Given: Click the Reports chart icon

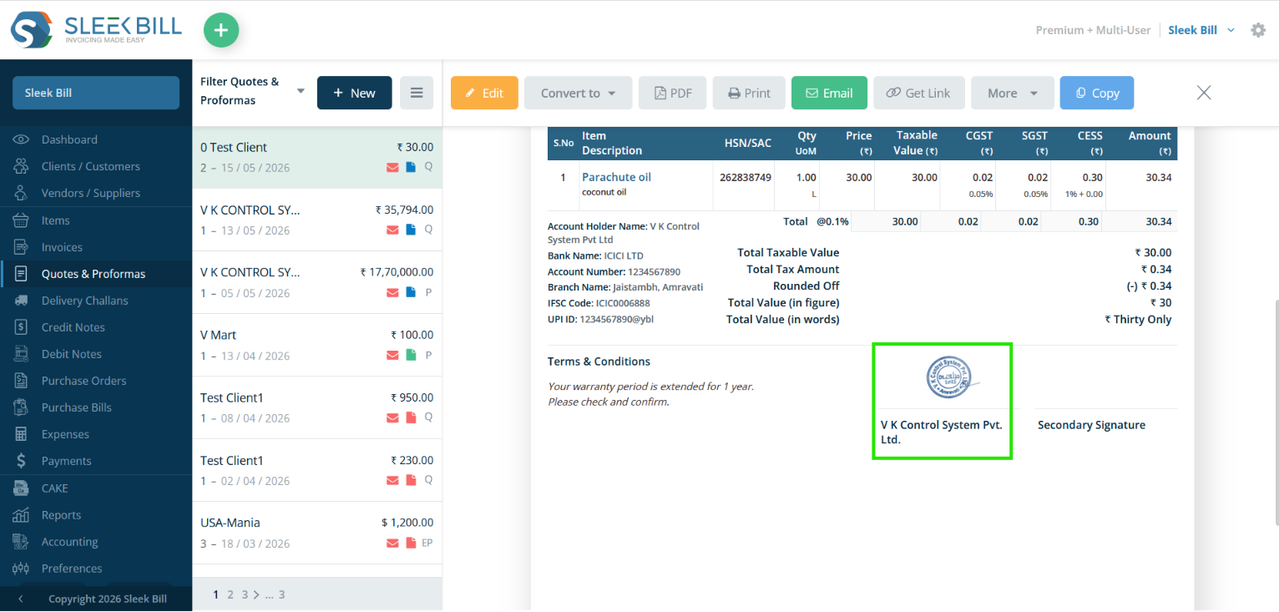Looking at the screenshot, I should [21, 515].
